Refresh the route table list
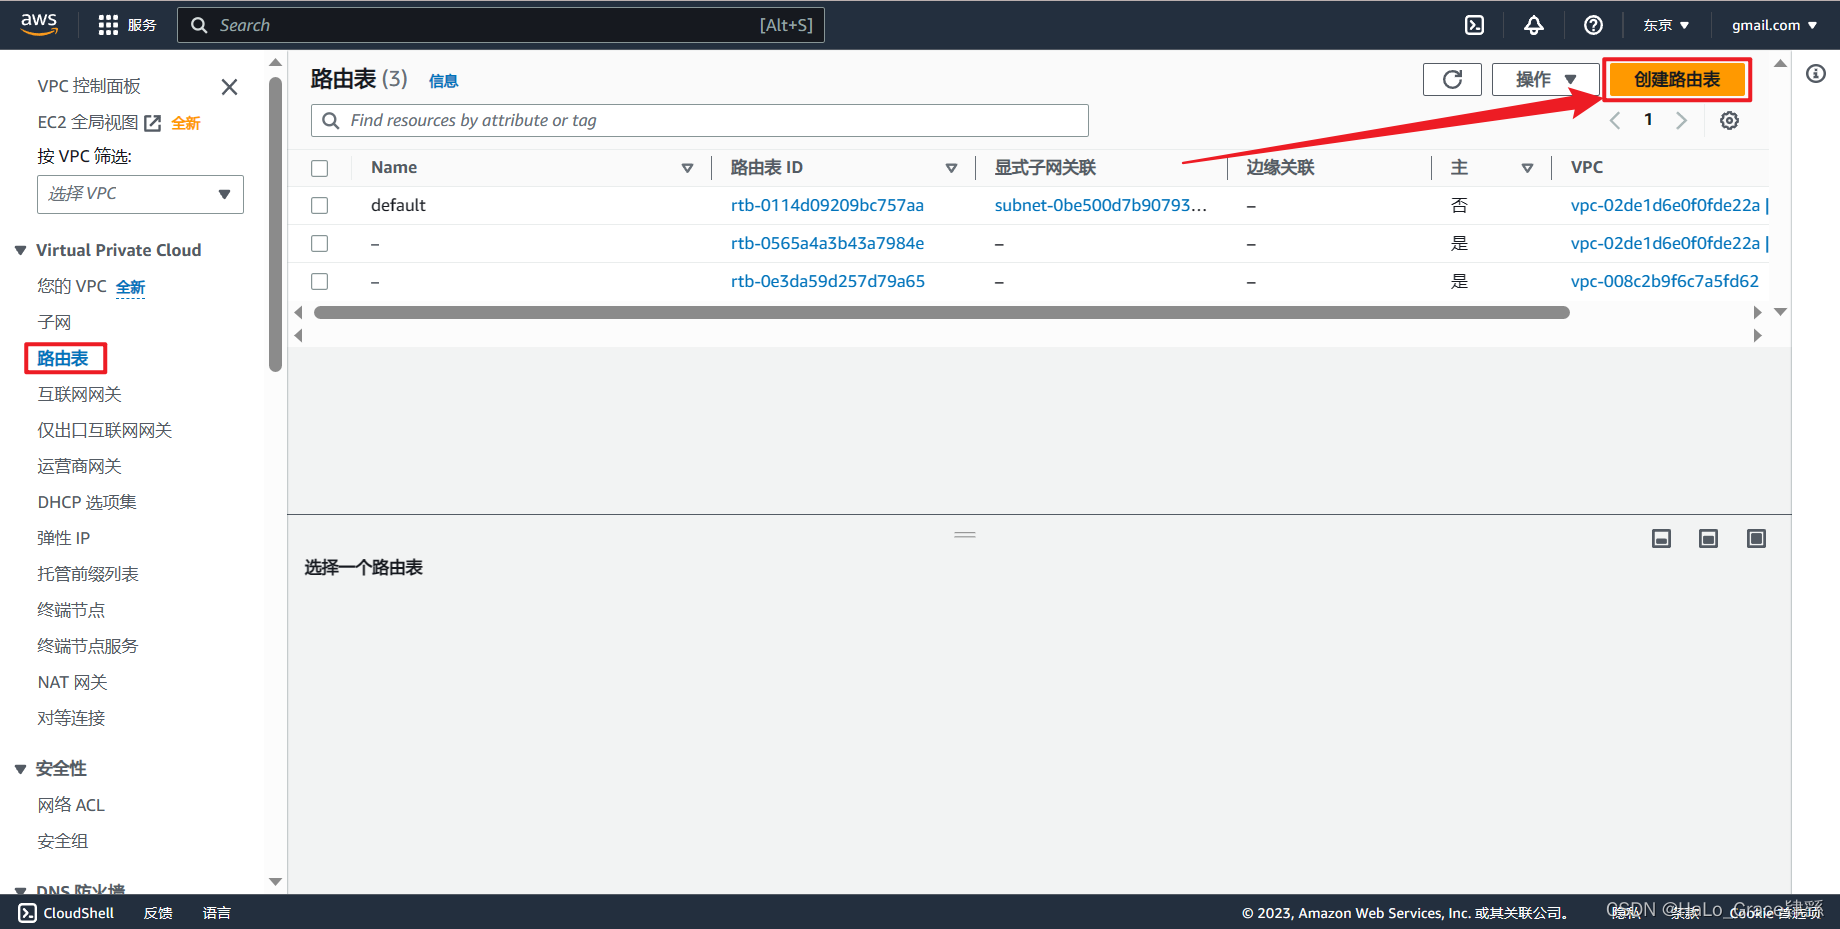 (1452, 79)
